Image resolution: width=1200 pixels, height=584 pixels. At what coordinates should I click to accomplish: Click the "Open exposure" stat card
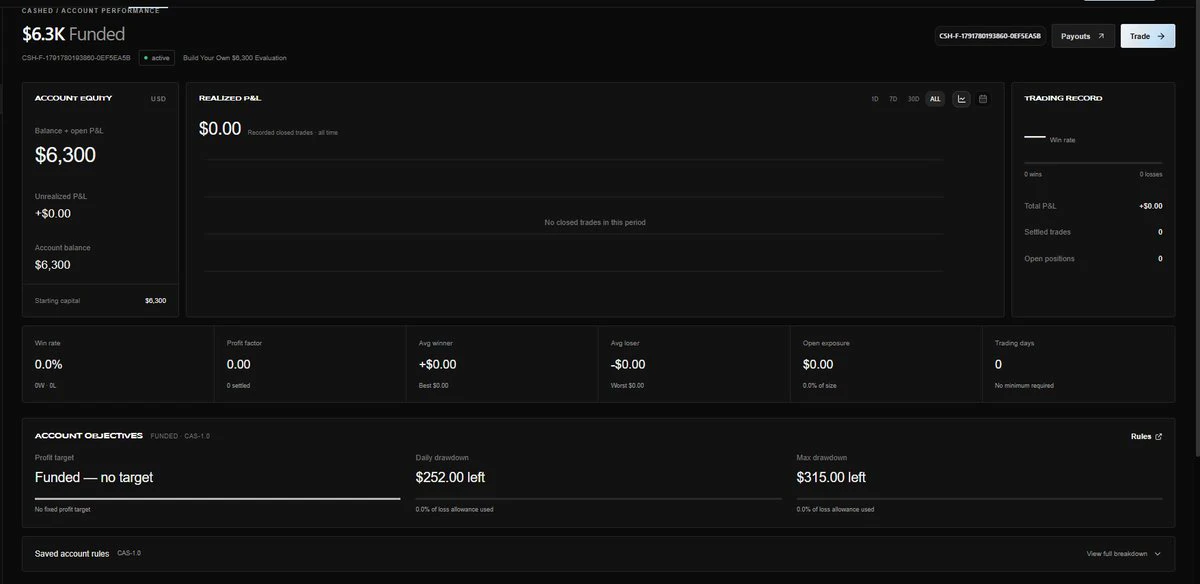pos(886,364)
